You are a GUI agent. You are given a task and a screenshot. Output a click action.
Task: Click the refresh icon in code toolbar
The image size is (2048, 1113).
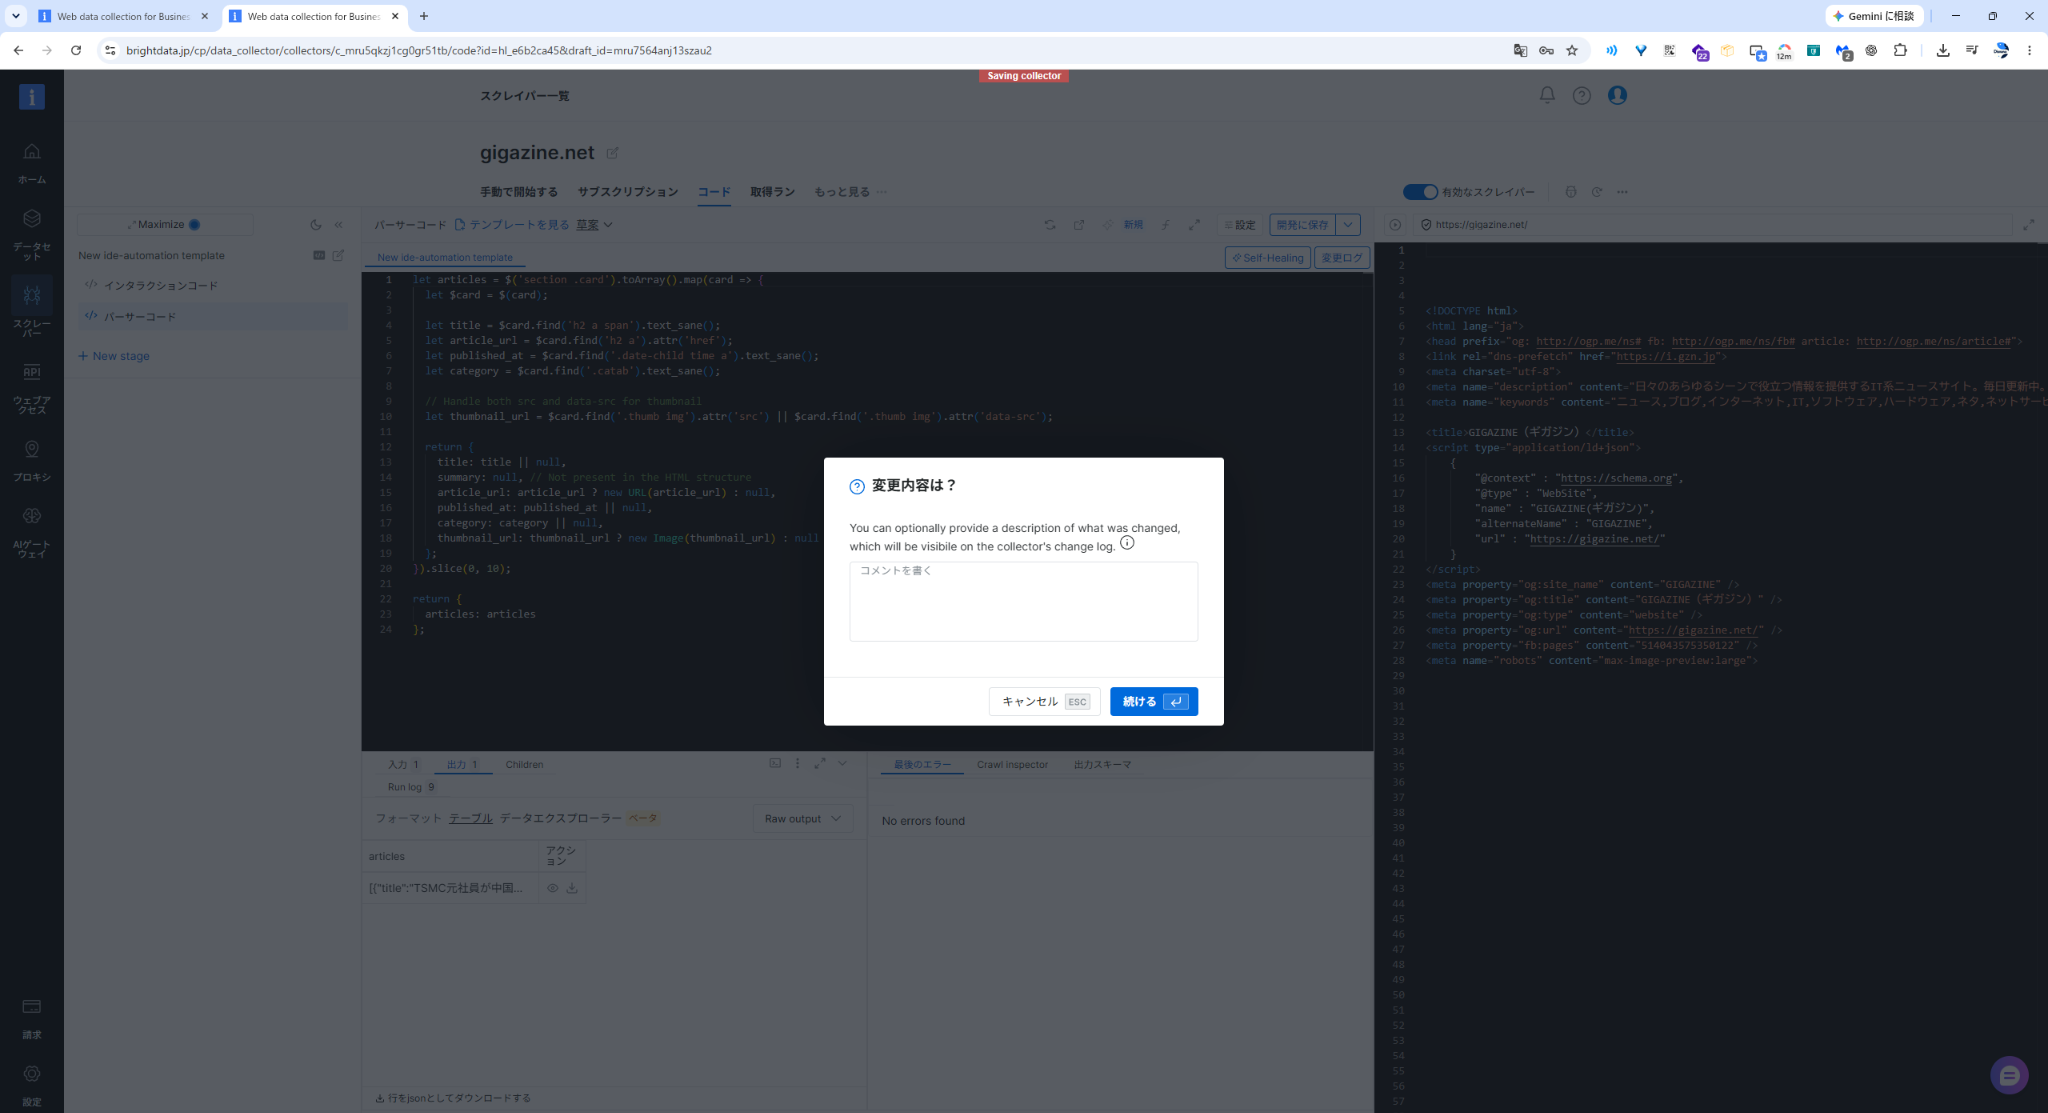1050,225
